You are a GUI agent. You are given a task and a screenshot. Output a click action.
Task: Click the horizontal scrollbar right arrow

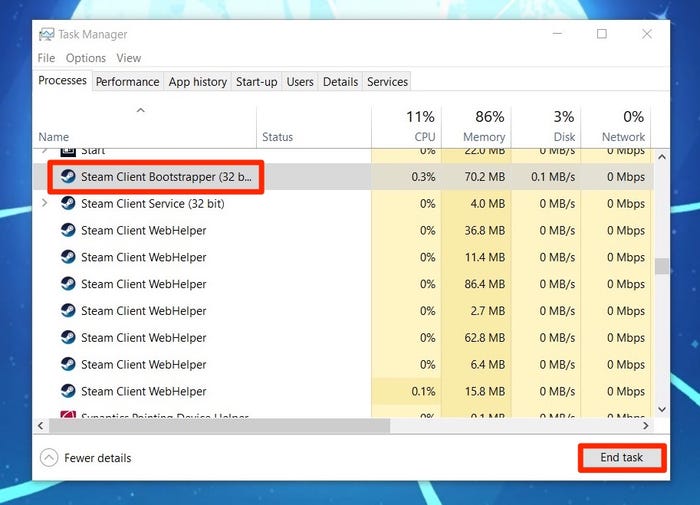[x=646, y=426]
